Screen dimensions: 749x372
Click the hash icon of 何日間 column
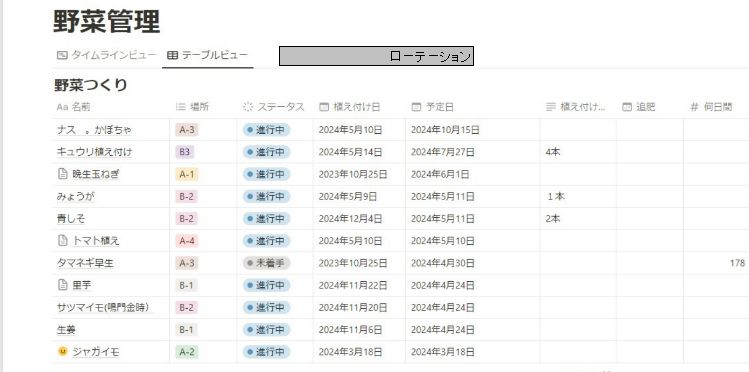[694, 107]
